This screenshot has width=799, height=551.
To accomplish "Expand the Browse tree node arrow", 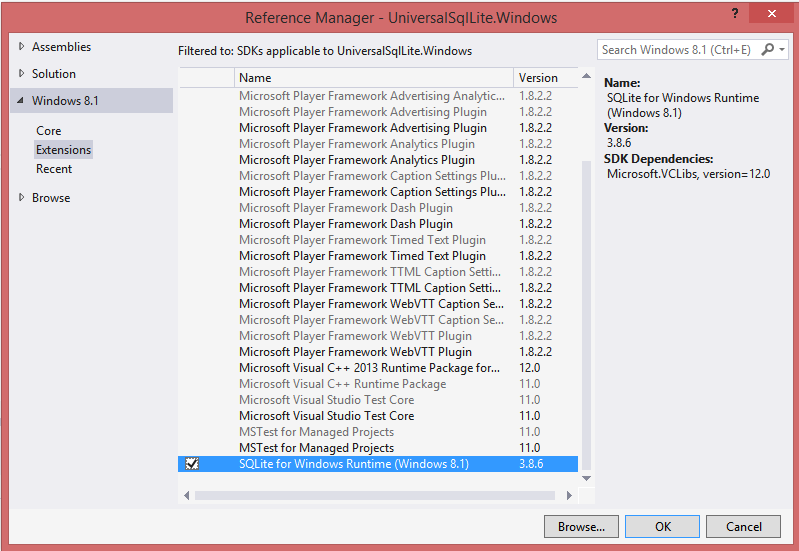I will tap(21, 197).
